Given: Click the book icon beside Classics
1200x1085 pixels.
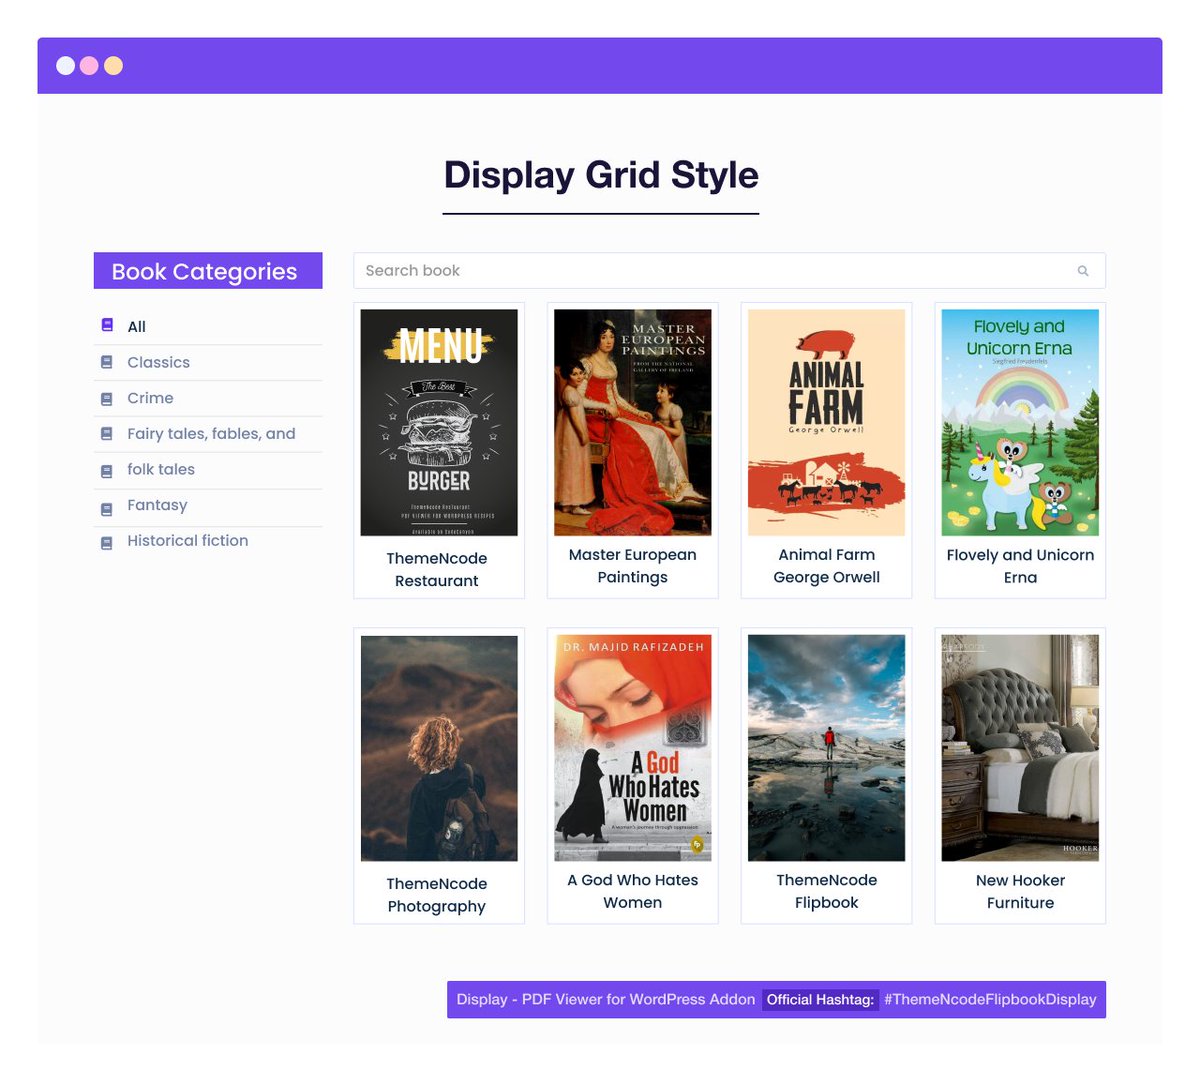Looking at the screenshot, I should click(107, 362).
